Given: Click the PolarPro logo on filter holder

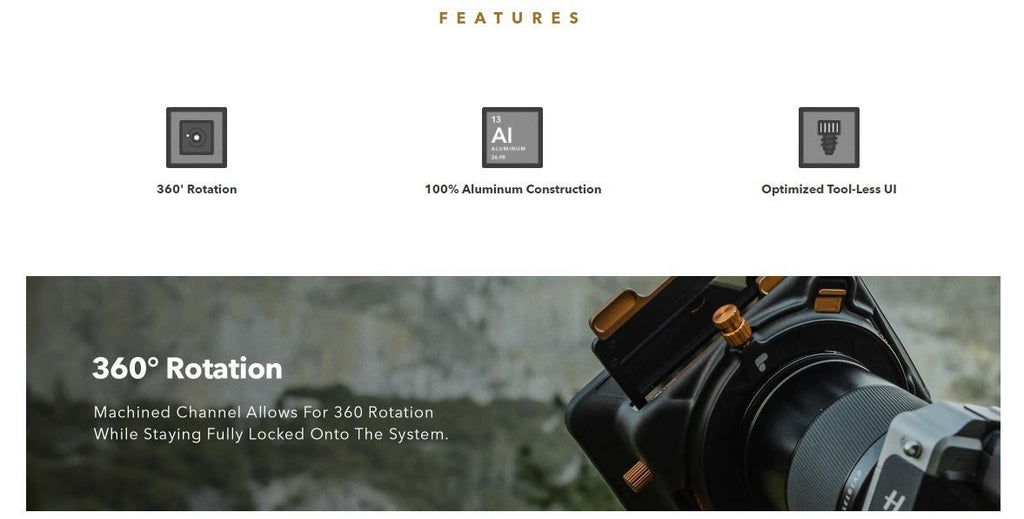Looking at the screenshot, I should [x=761, y=362].
